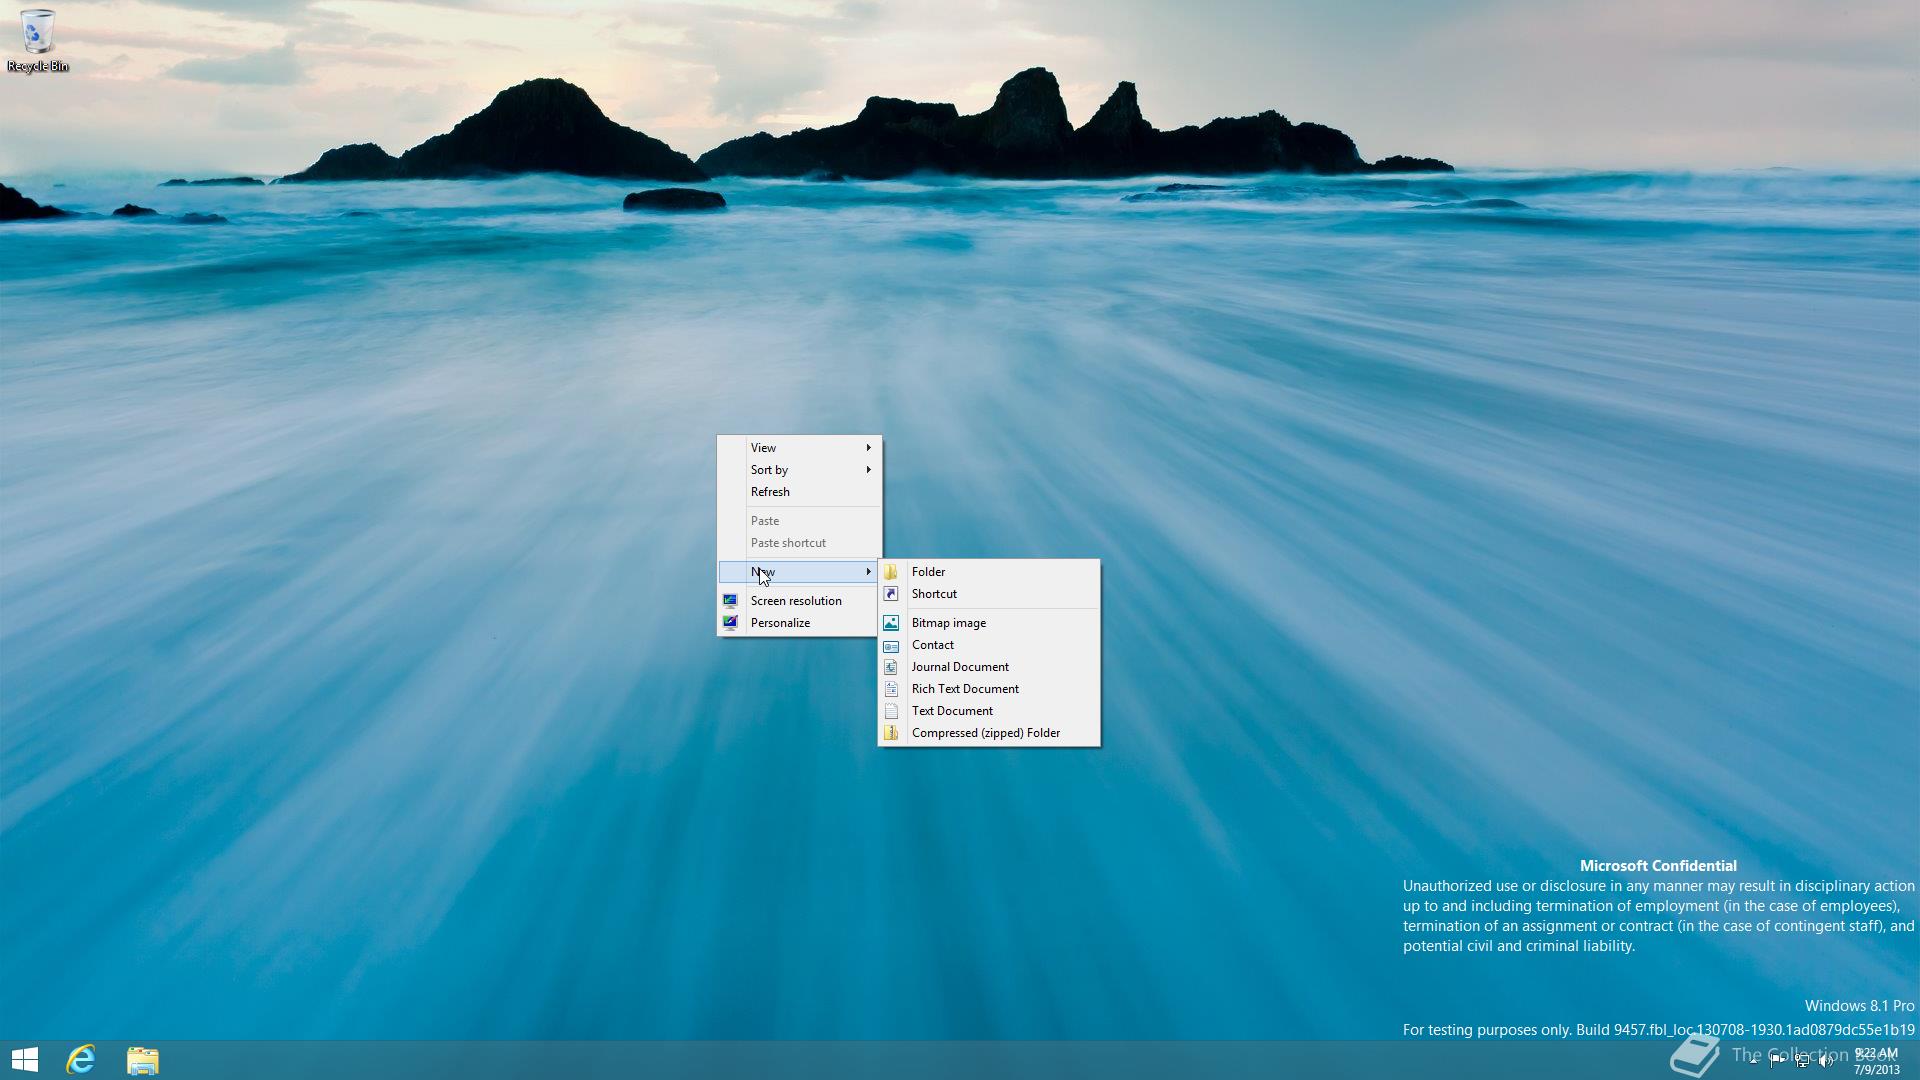Show hidden tray icons arrow
1920x1080 pixels.
coord(1754,1061)
